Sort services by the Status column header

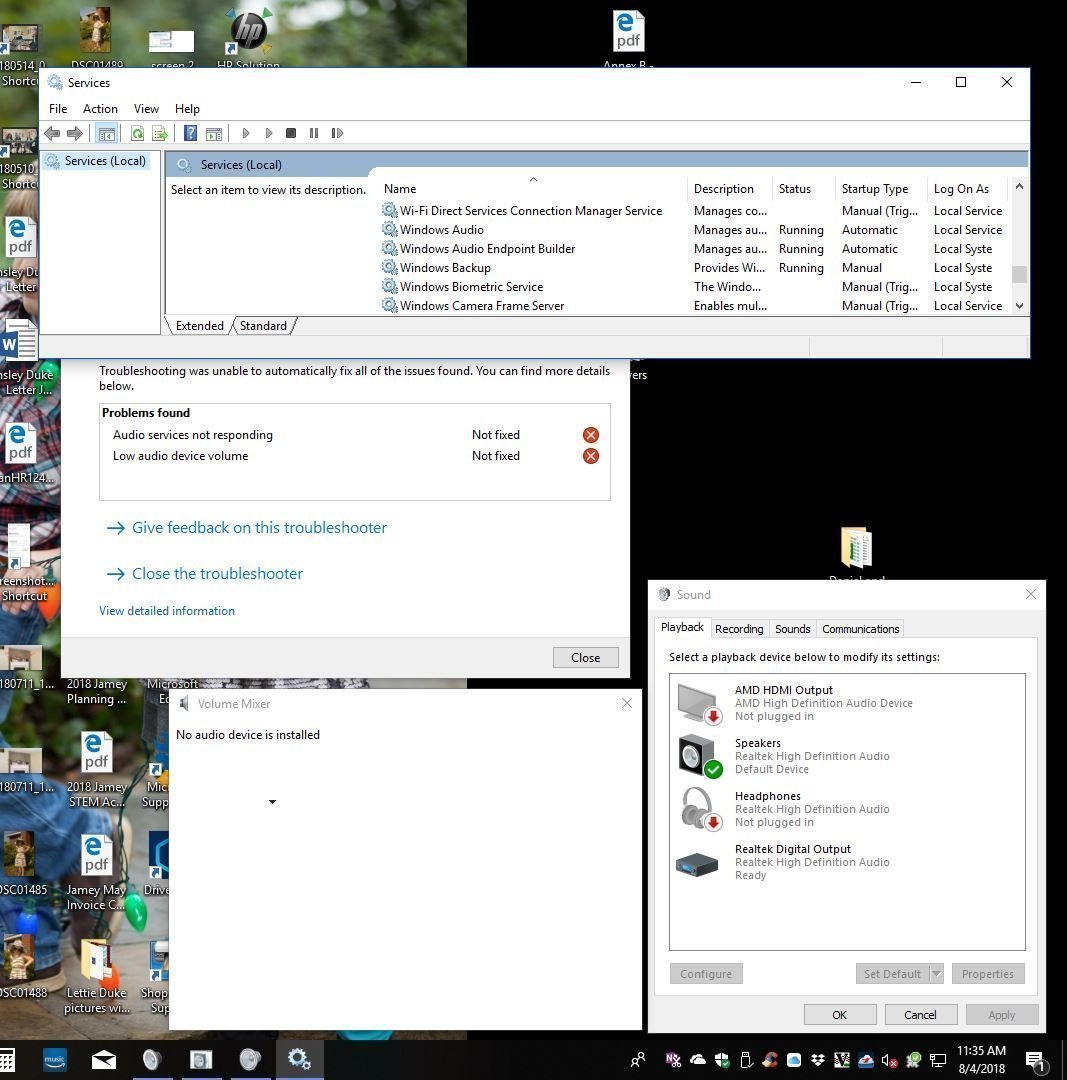803,188
